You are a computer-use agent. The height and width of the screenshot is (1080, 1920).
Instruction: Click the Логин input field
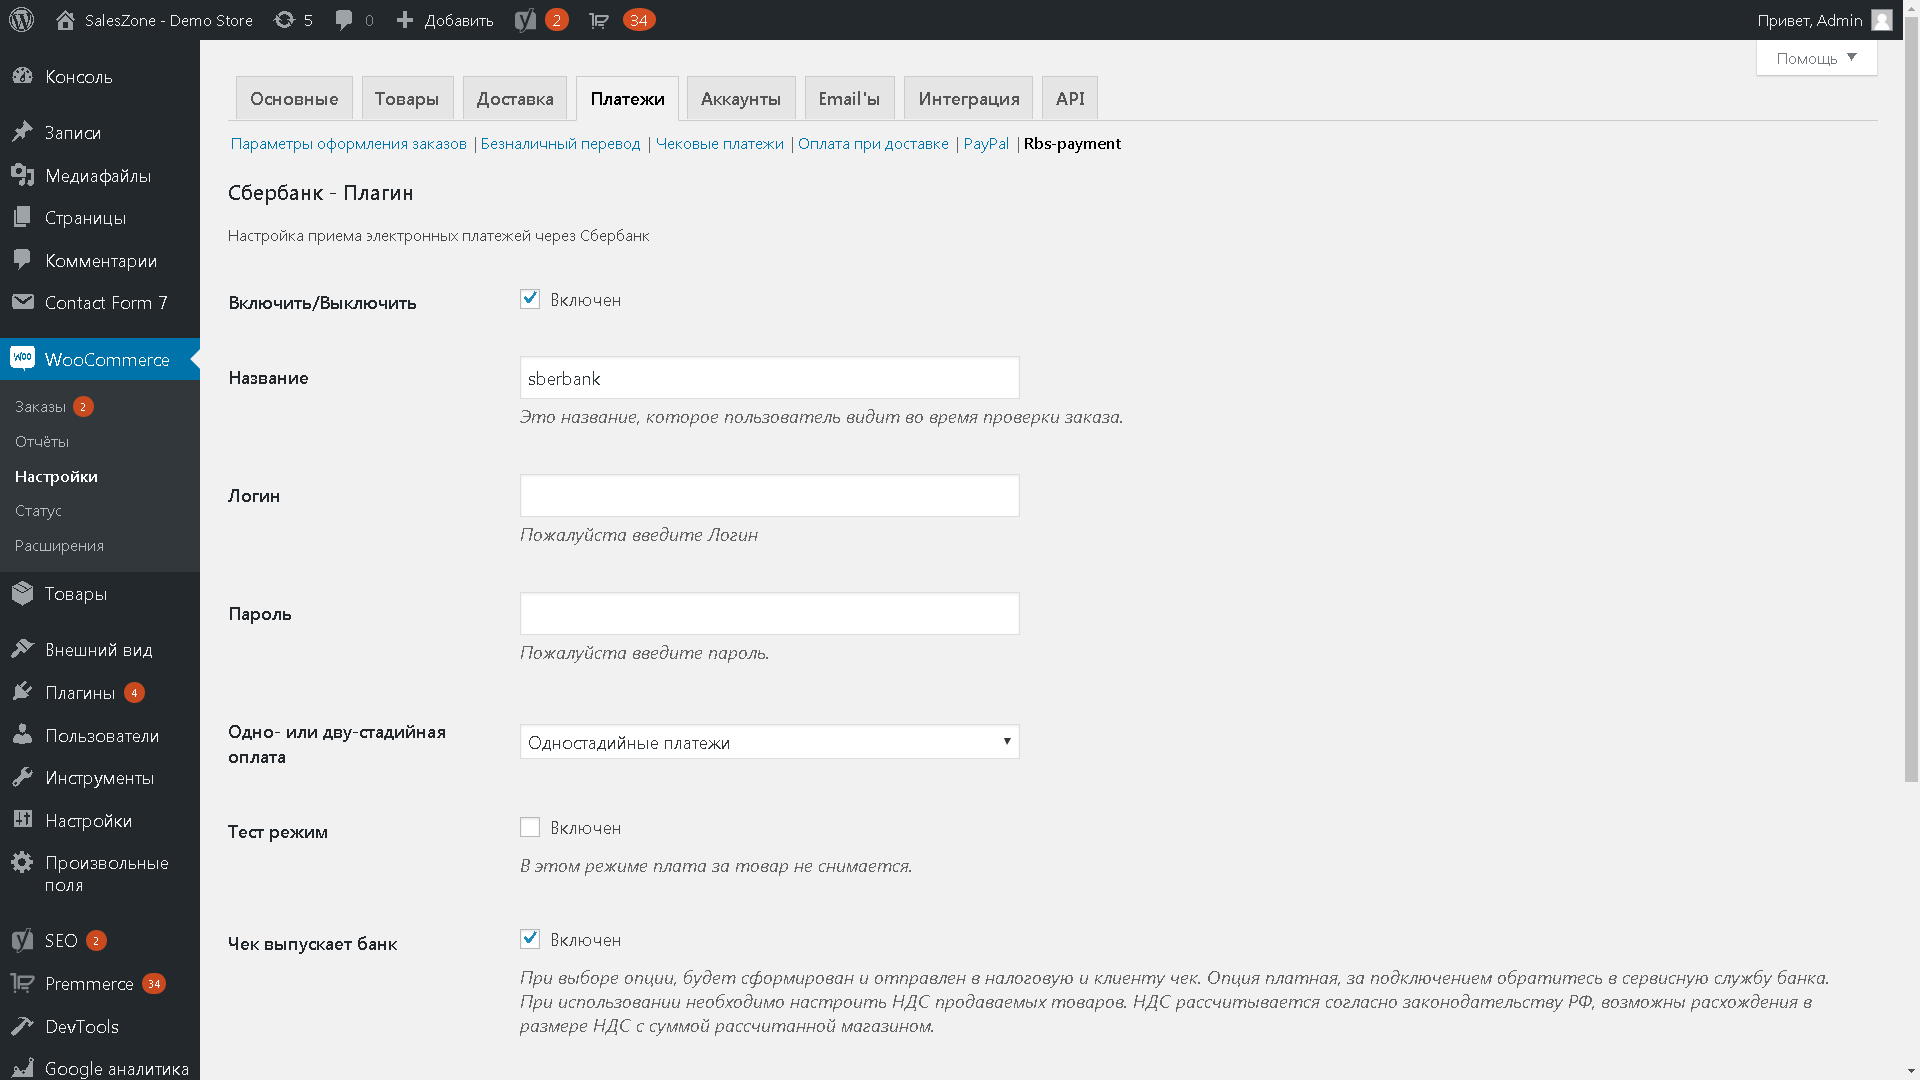769,496
